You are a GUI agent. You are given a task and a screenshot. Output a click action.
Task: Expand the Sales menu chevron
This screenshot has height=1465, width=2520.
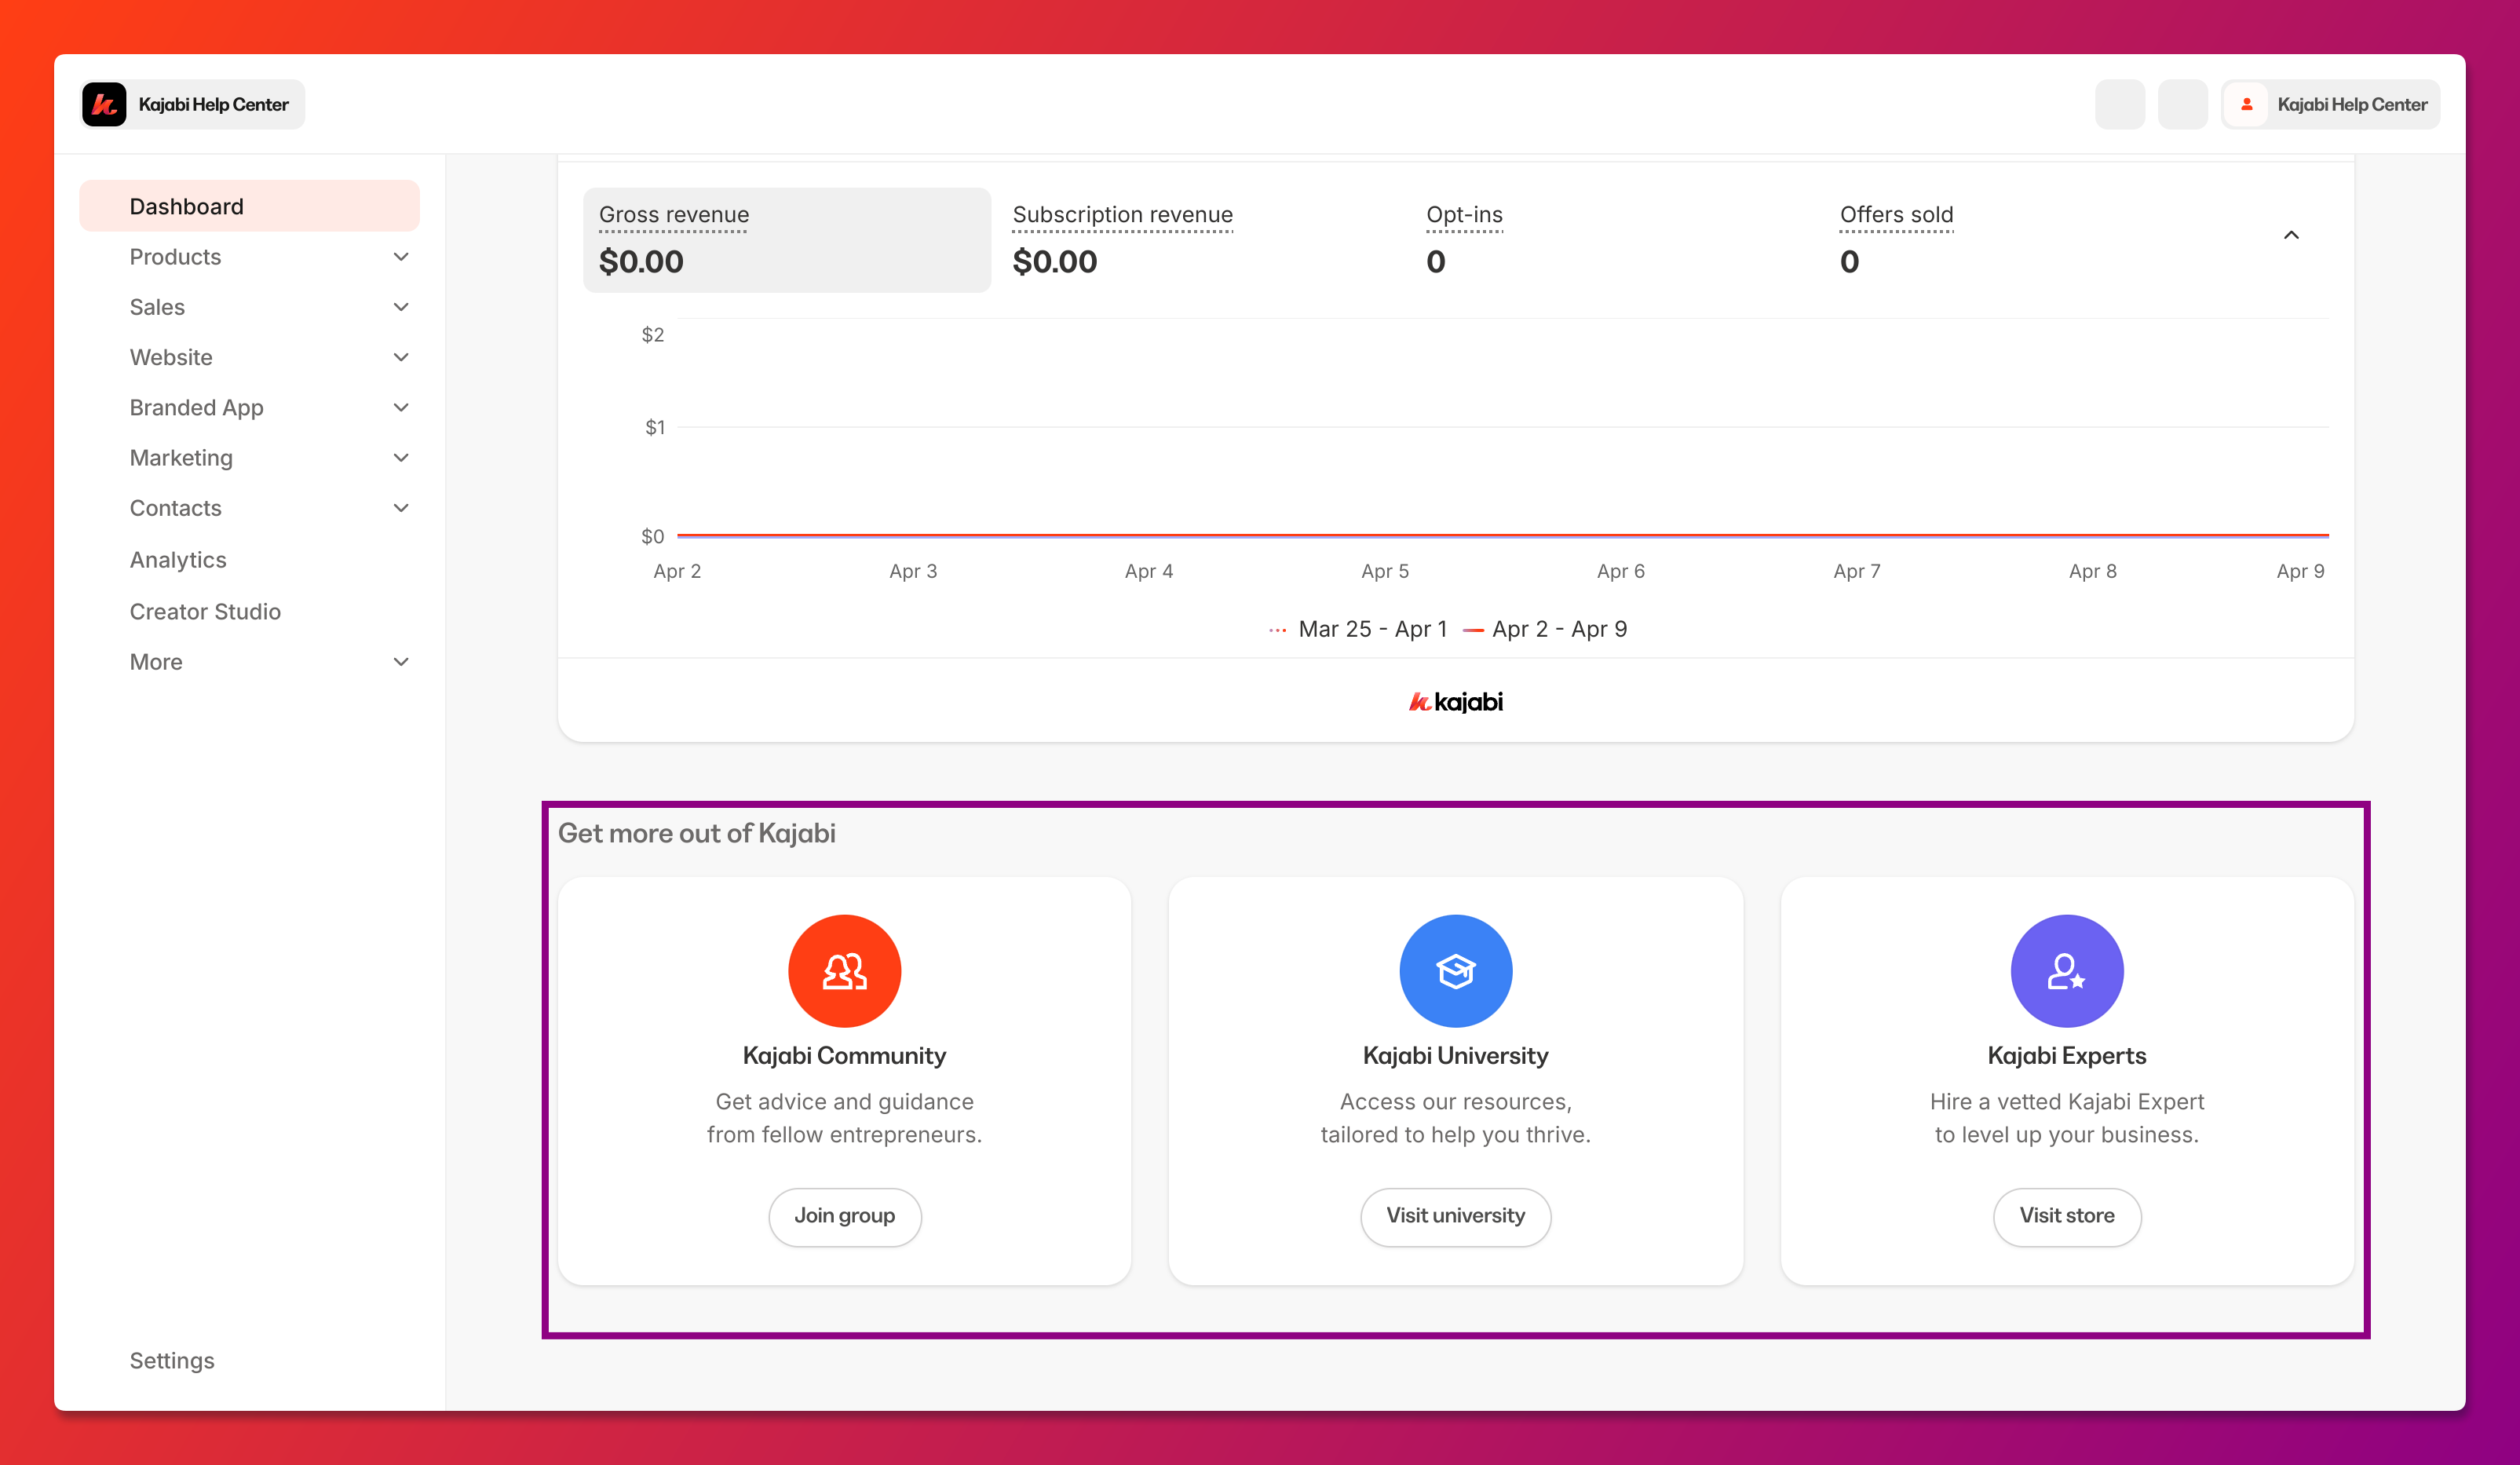(401, 307)
